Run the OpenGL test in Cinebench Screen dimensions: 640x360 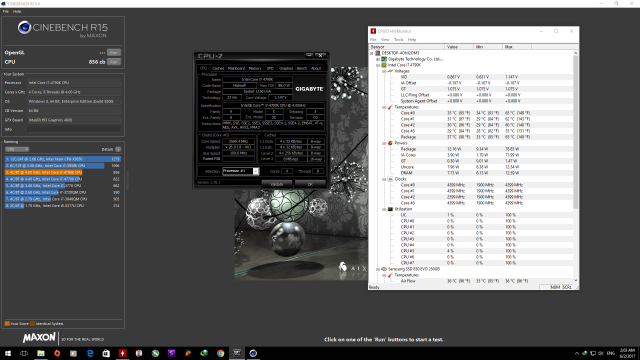tap(114, 53)
